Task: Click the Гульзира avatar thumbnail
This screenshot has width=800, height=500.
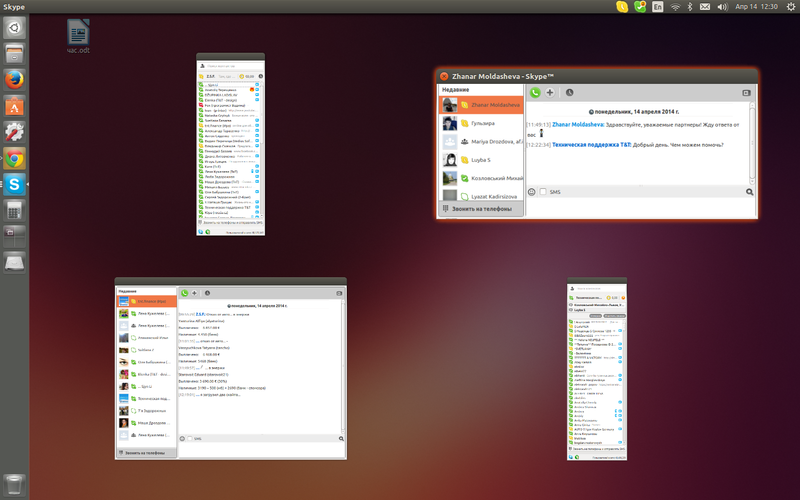Action: [x=449, y=123]
